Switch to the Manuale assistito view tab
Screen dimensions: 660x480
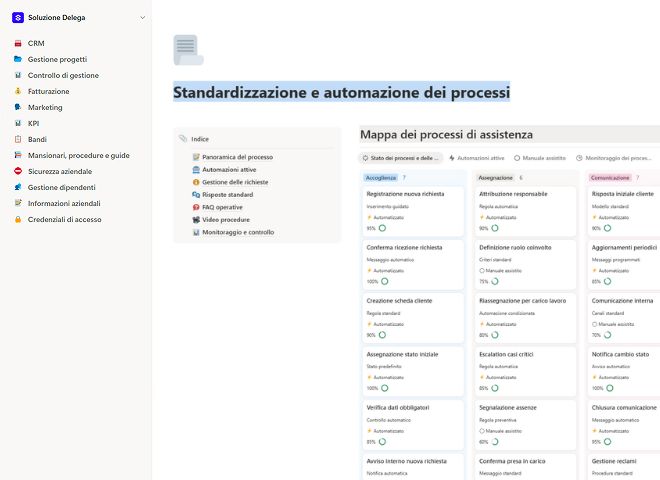coord(540,158)
